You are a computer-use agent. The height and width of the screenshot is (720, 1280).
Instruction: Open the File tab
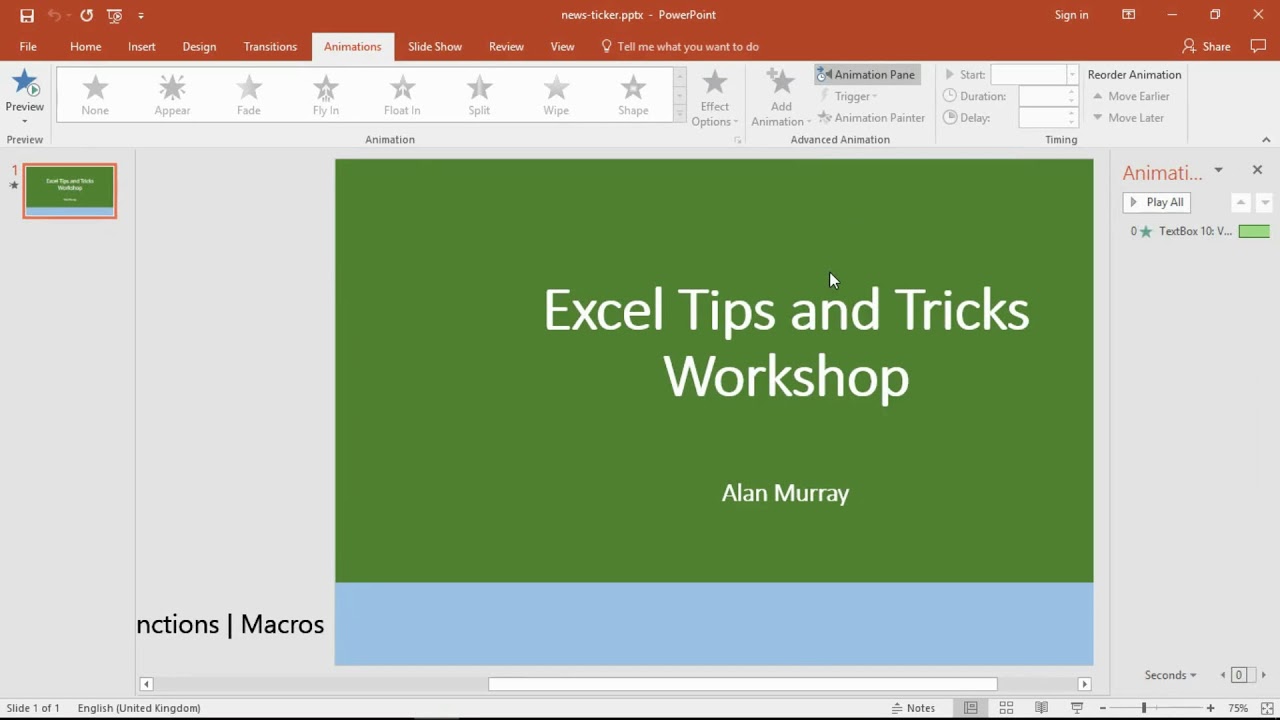coord(28,47)
